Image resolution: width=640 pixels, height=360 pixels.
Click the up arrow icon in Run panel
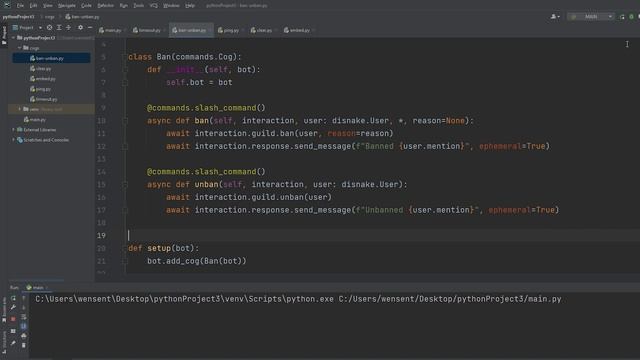tap(24, 299)
